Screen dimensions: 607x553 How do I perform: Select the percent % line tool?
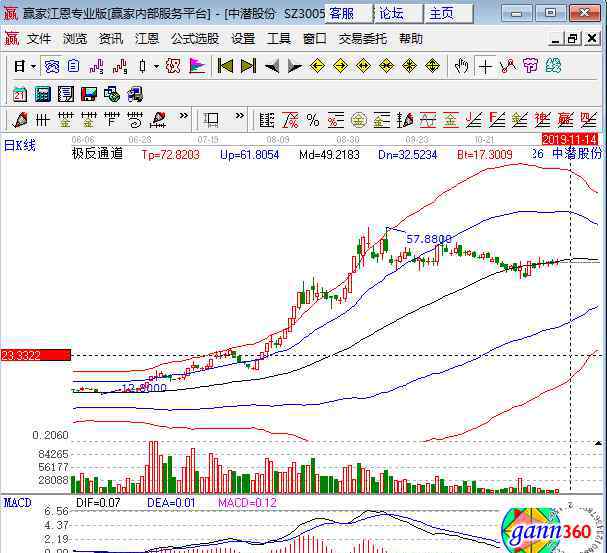(x=313, y=120)
